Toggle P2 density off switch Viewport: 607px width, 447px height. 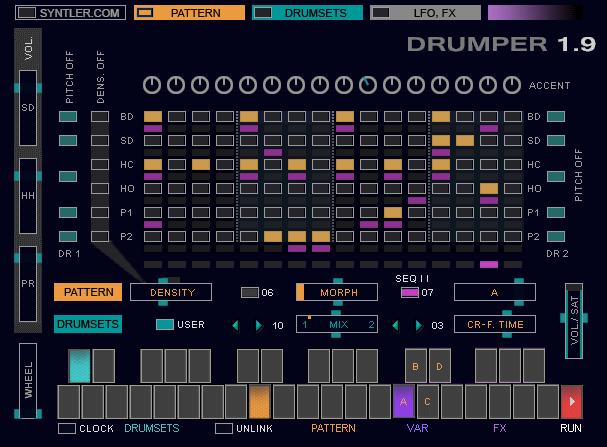click(100, 236)
